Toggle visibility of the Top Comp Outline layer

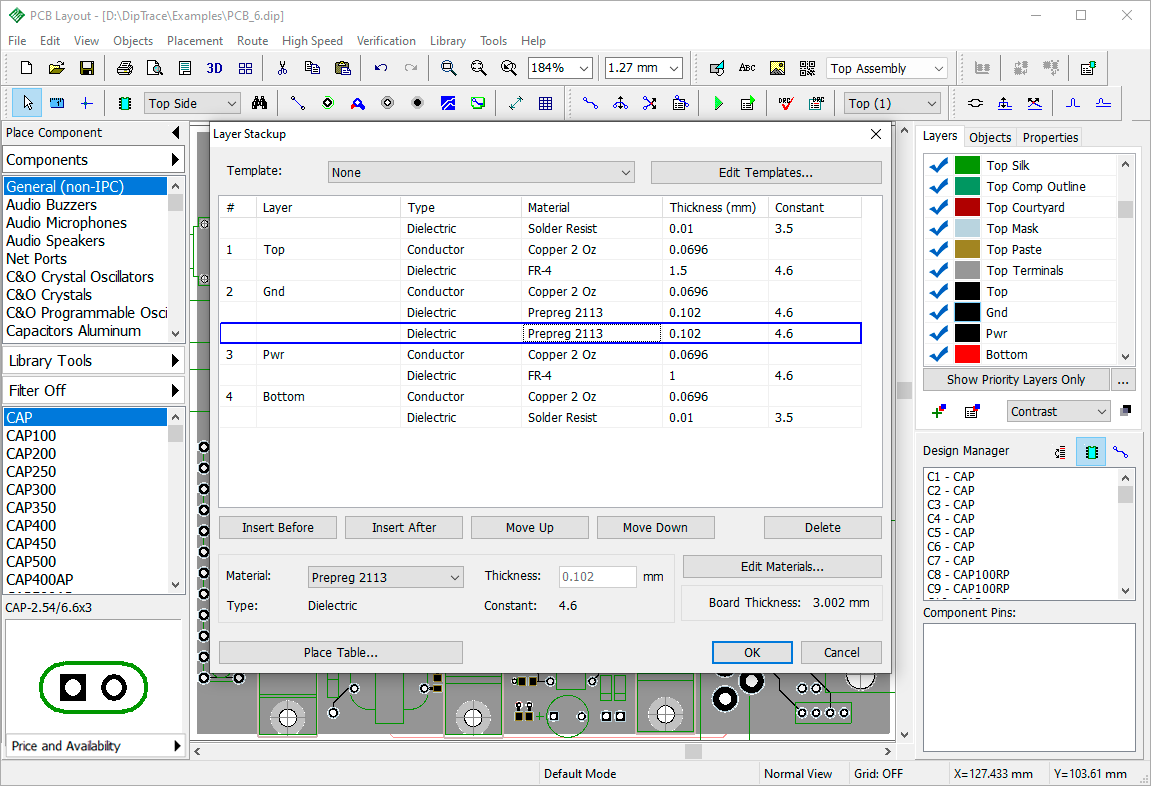[938, 186]
